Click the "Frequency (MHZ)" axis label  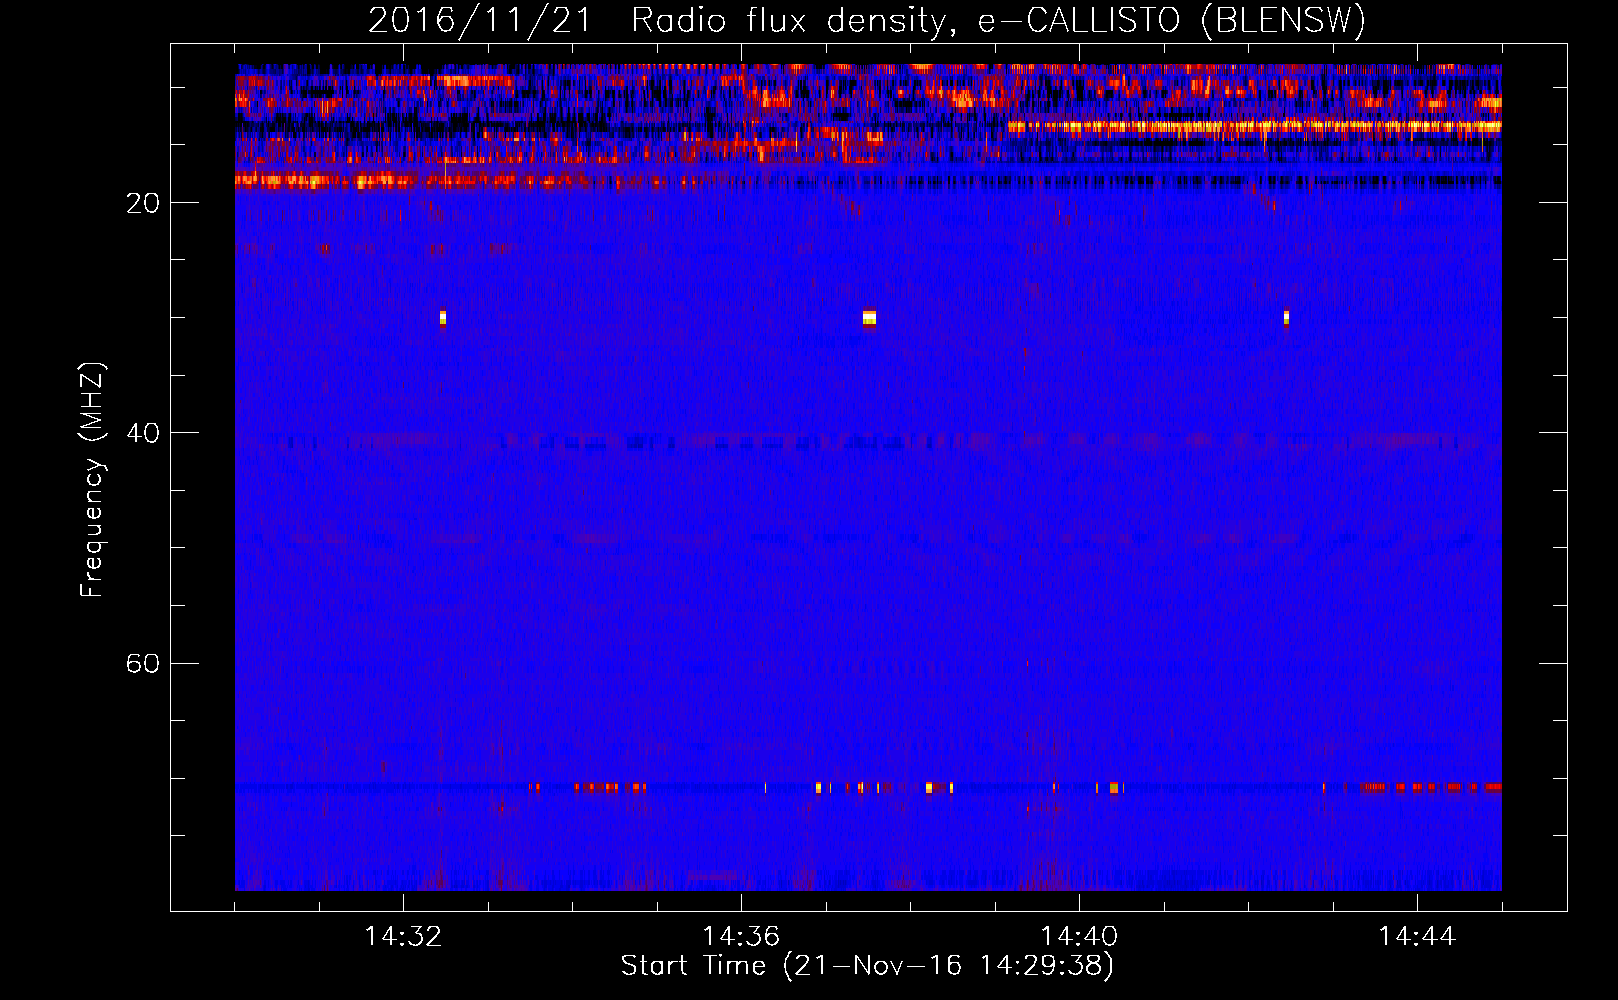pos(92,480)
